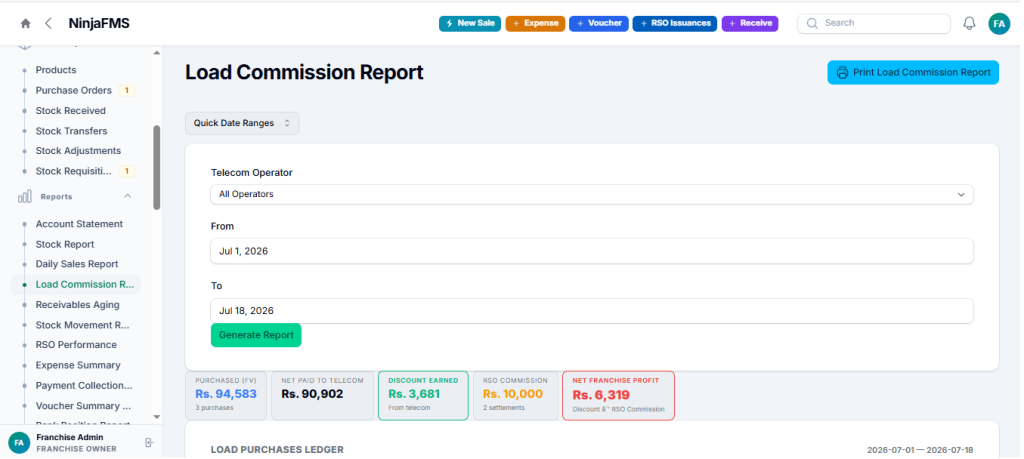
Task: Click the sidebar scroll down arrow
Action: click(156, 417)
